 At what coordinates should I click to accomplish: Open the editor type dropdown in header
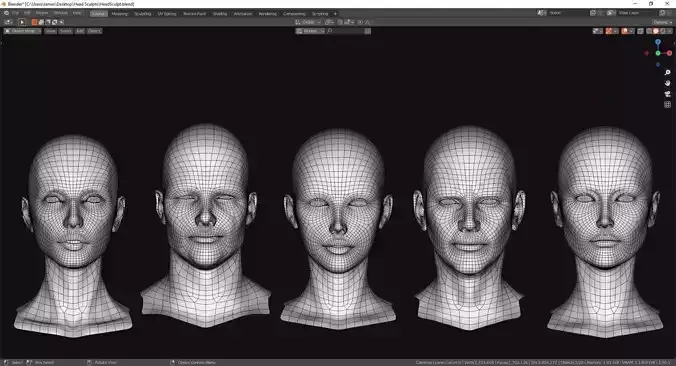[8, 22]
